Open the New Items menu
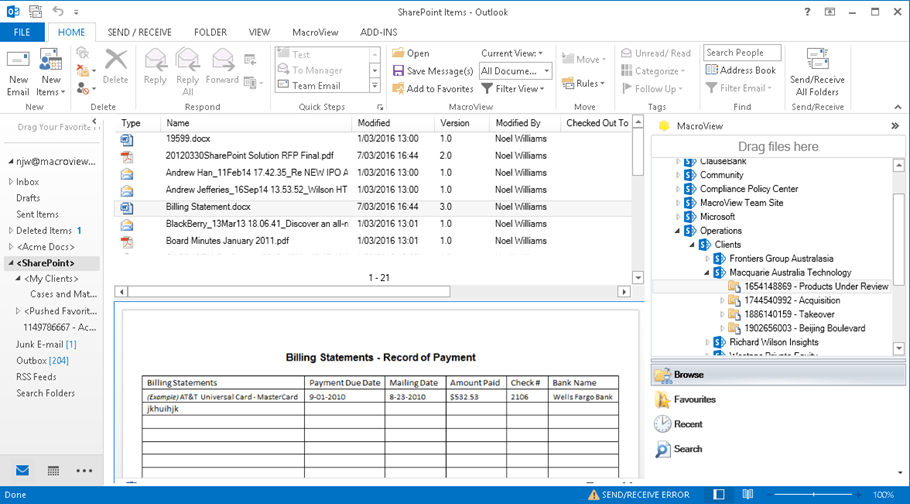Image resolution: width=910 pixels, height=504 pixels. [x=50, y=73]
